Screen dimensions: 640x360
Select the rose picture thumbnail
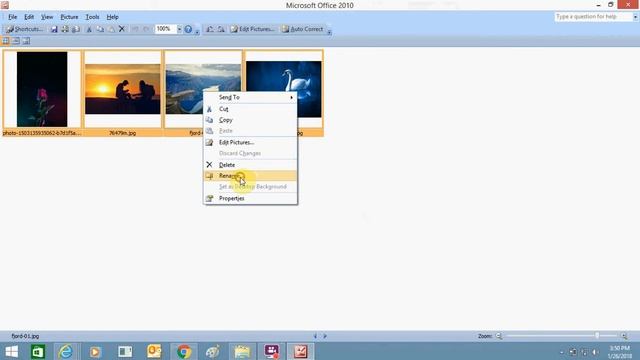(x=42, y=89)
